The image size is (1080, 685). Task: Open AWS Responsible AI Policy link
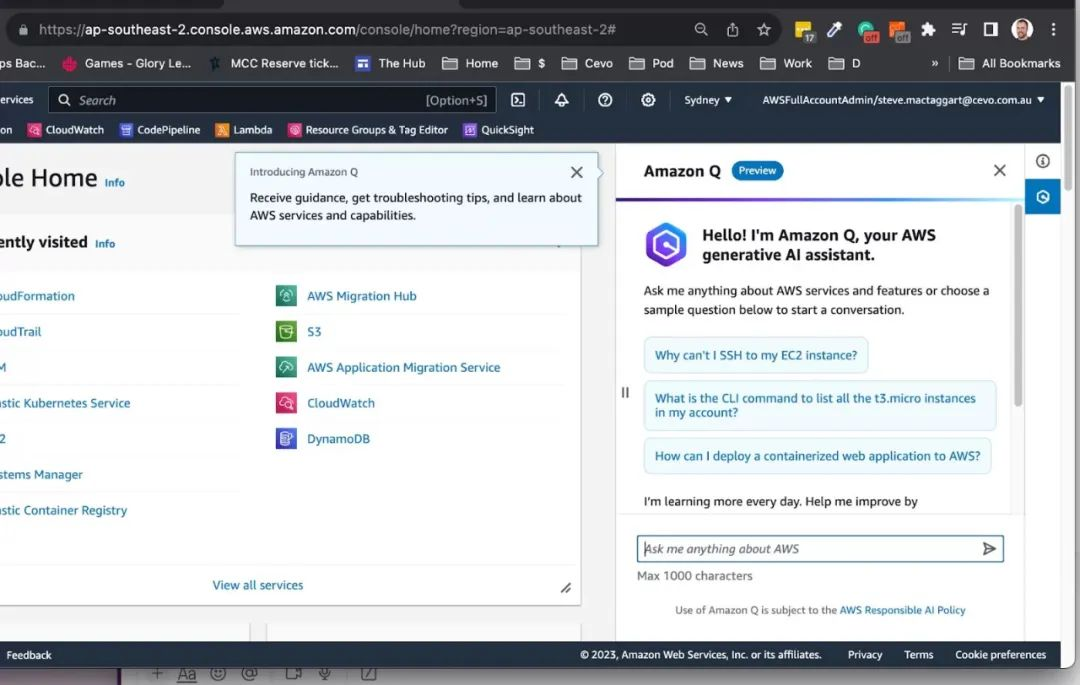(x=902, y=610)
